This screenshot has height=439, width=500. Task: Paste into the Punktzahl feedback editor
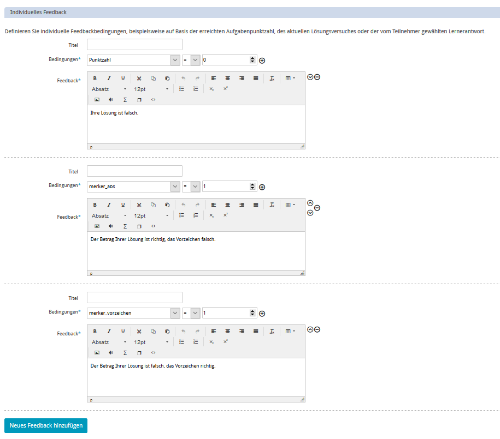167,78
